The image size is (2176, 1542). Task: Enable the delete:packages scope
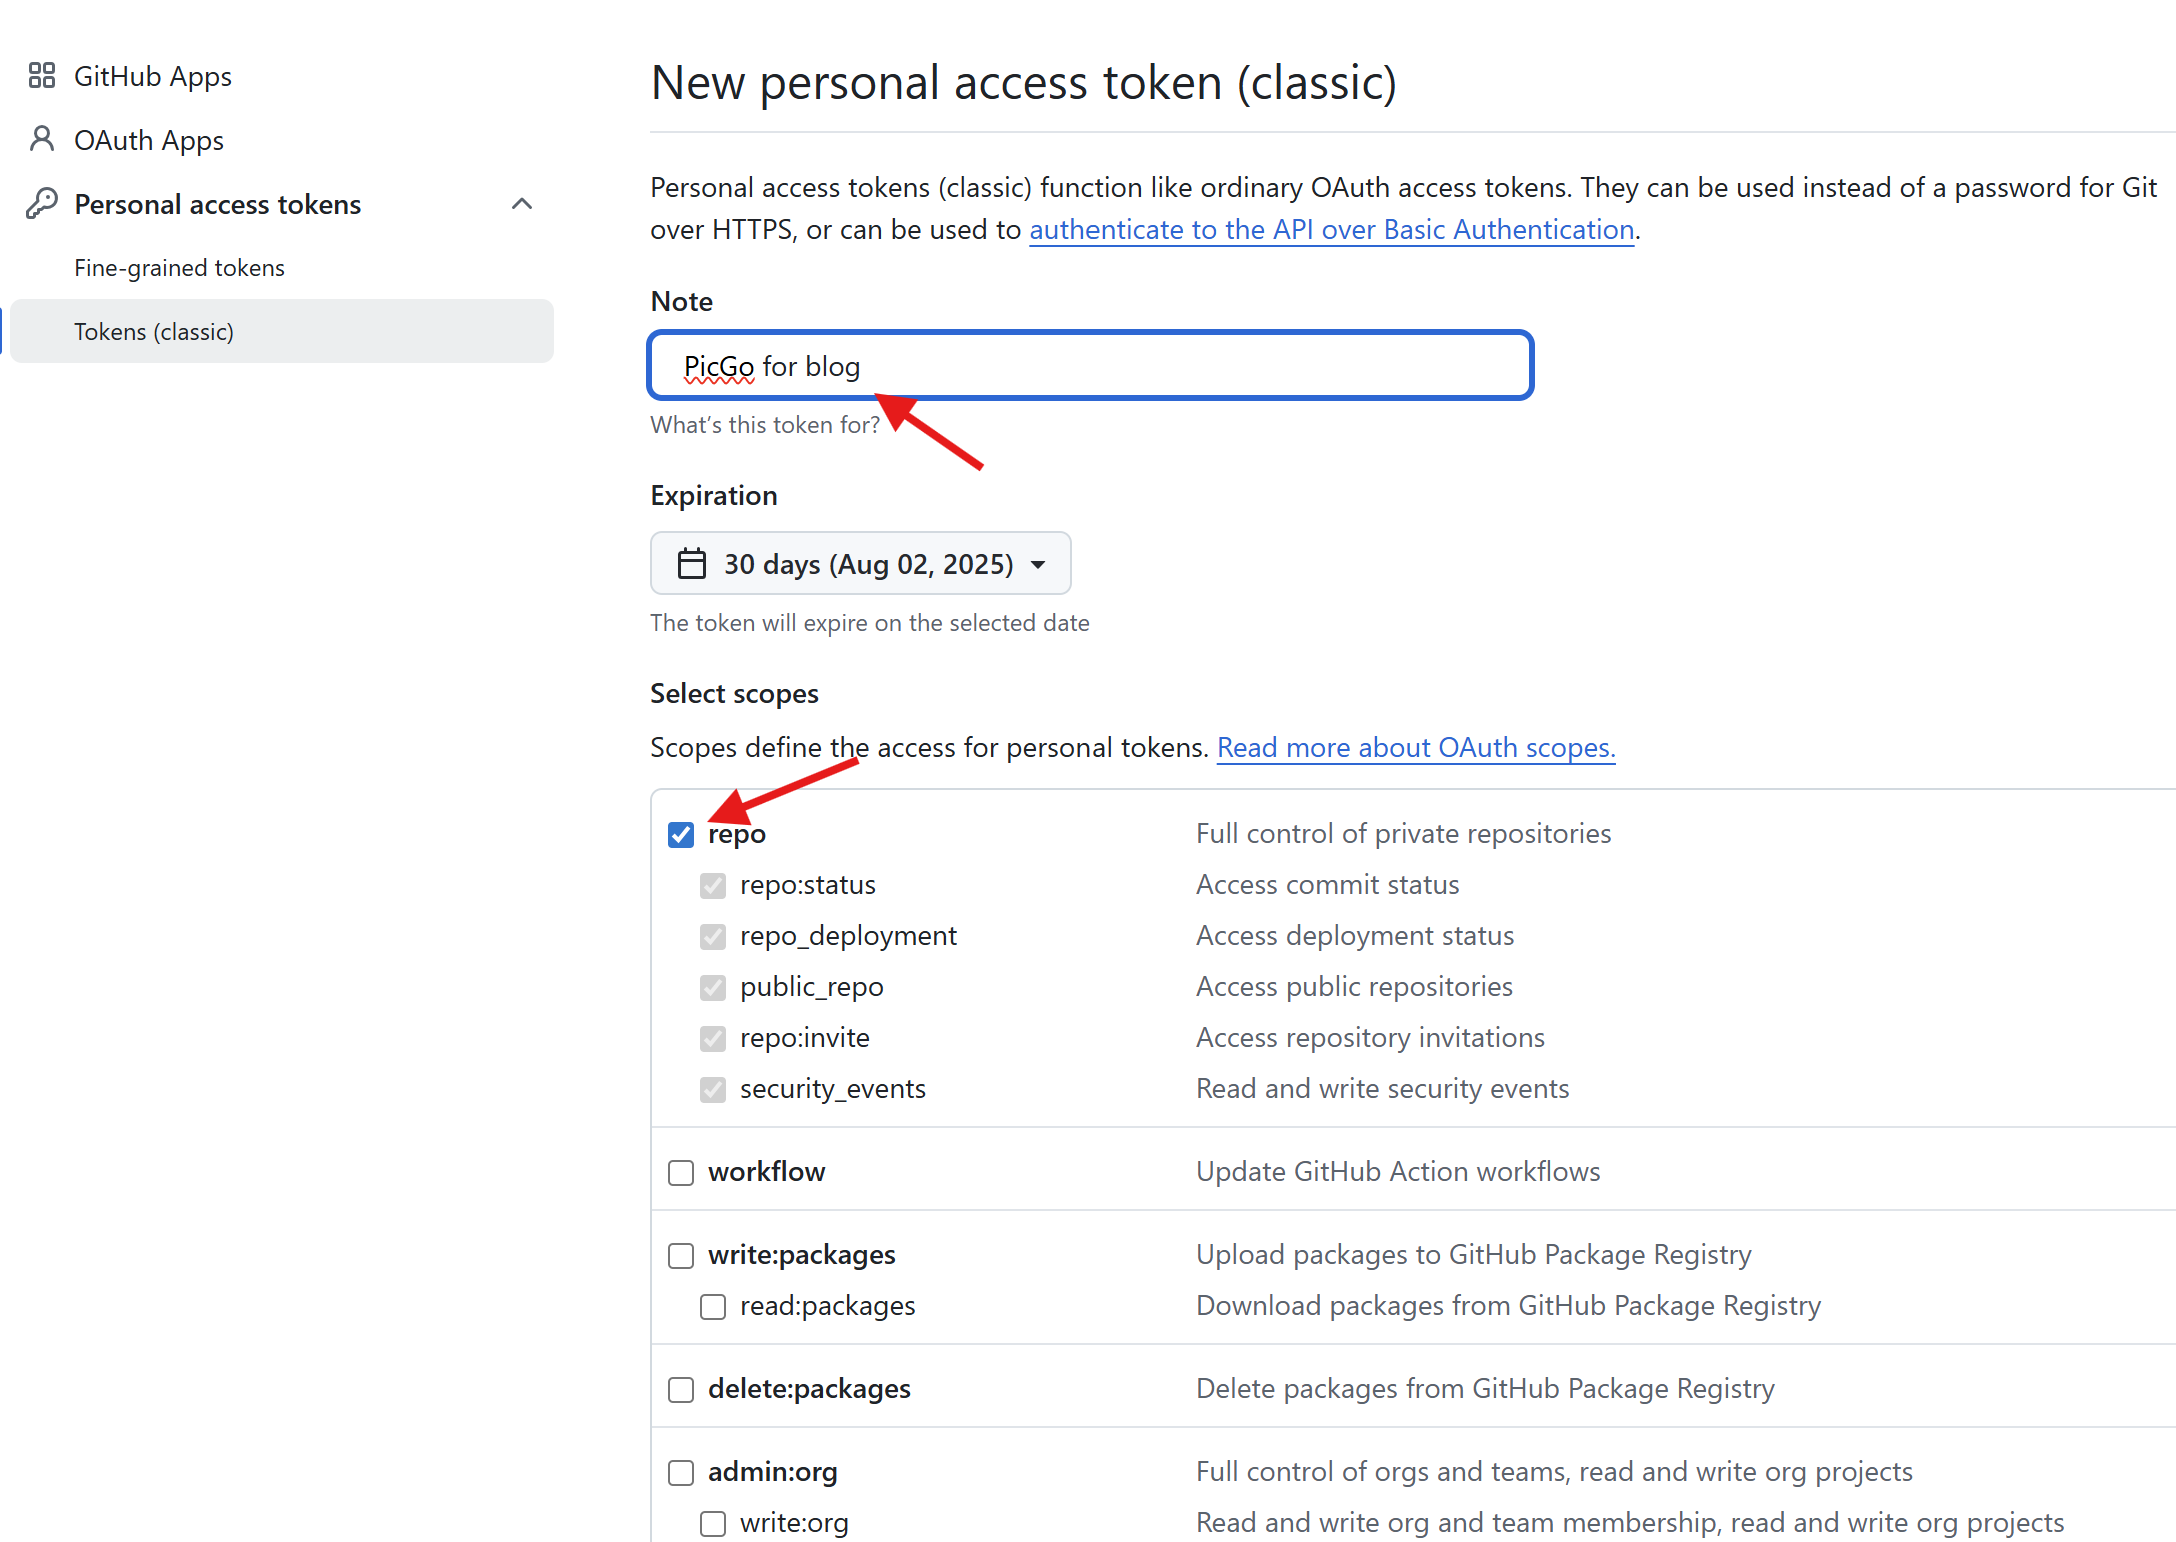(681, 1389)
